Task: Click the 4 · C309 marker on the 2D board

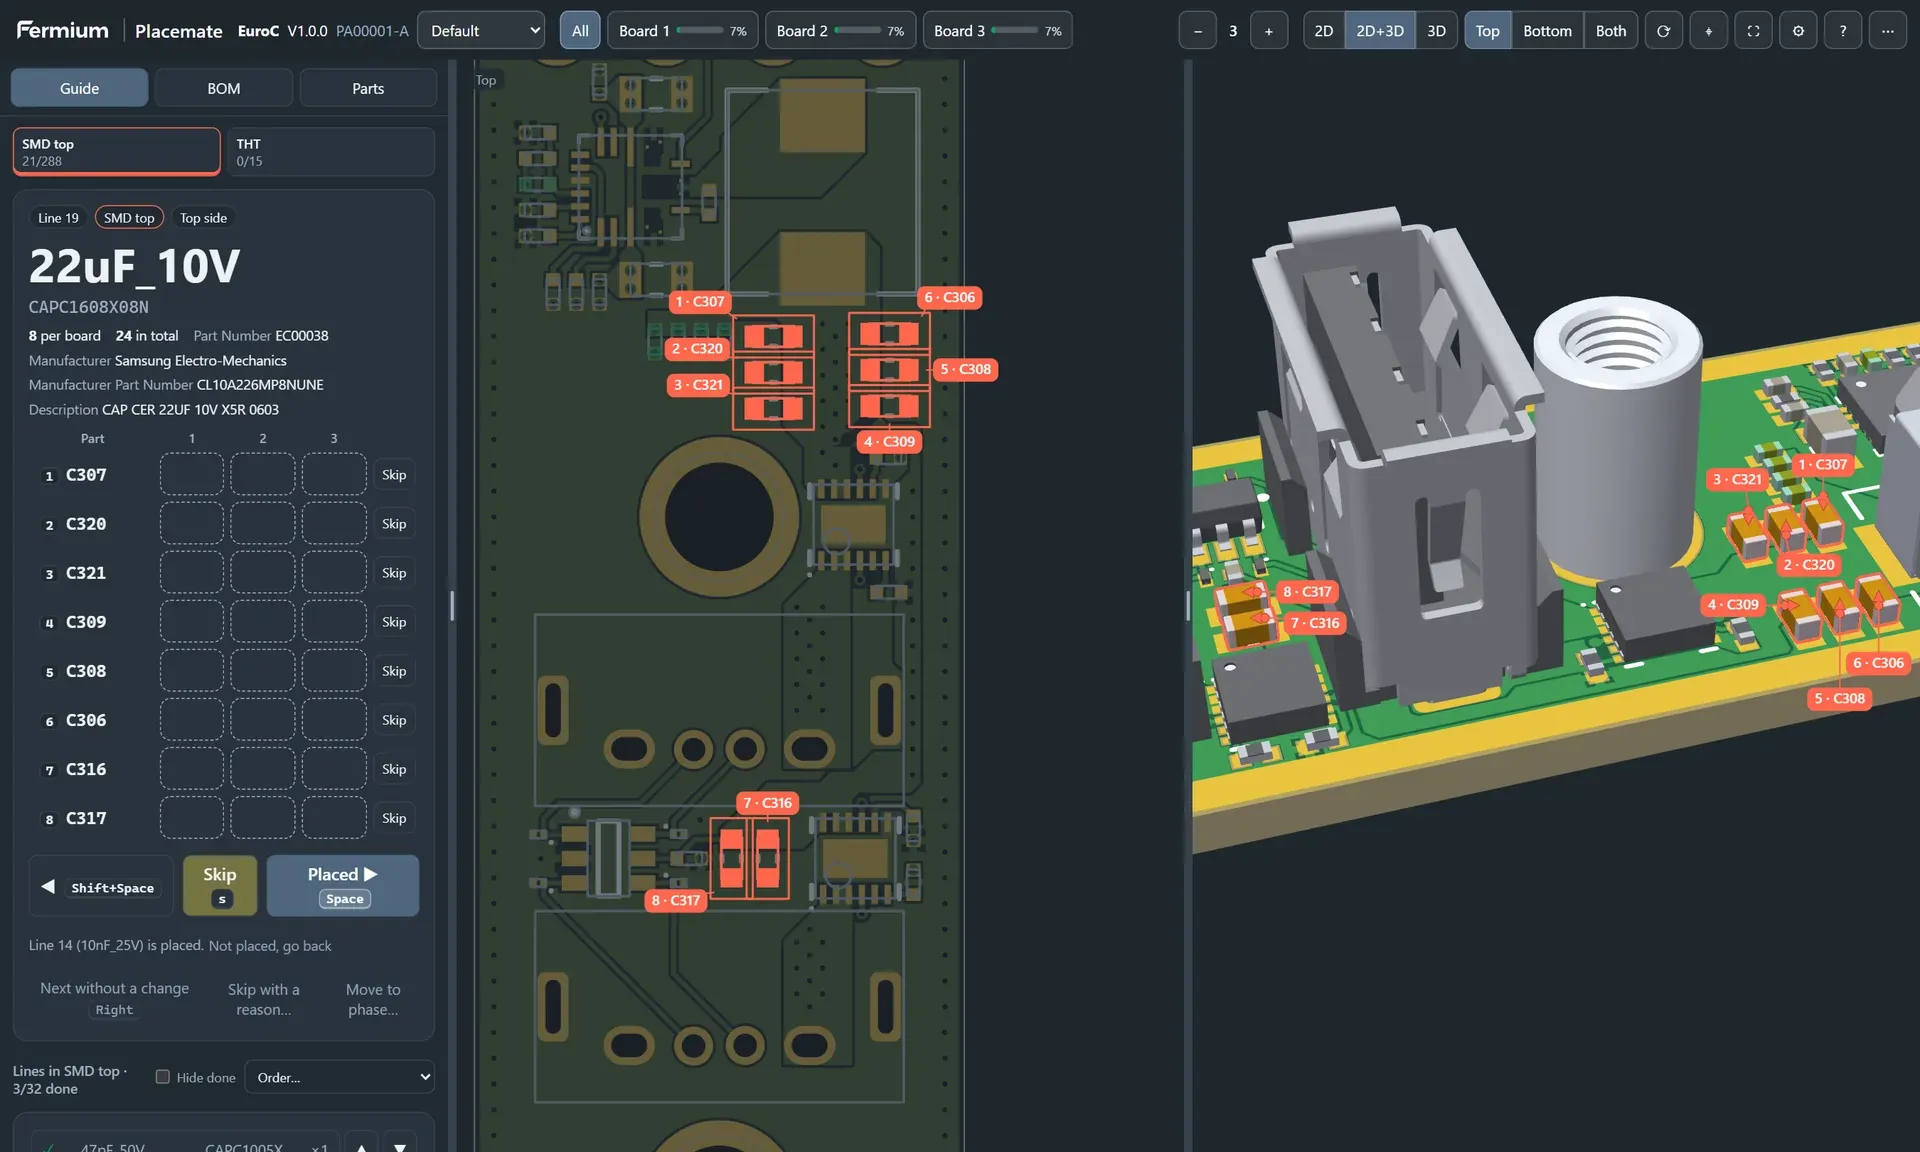Action: click(x=889, y=441)
